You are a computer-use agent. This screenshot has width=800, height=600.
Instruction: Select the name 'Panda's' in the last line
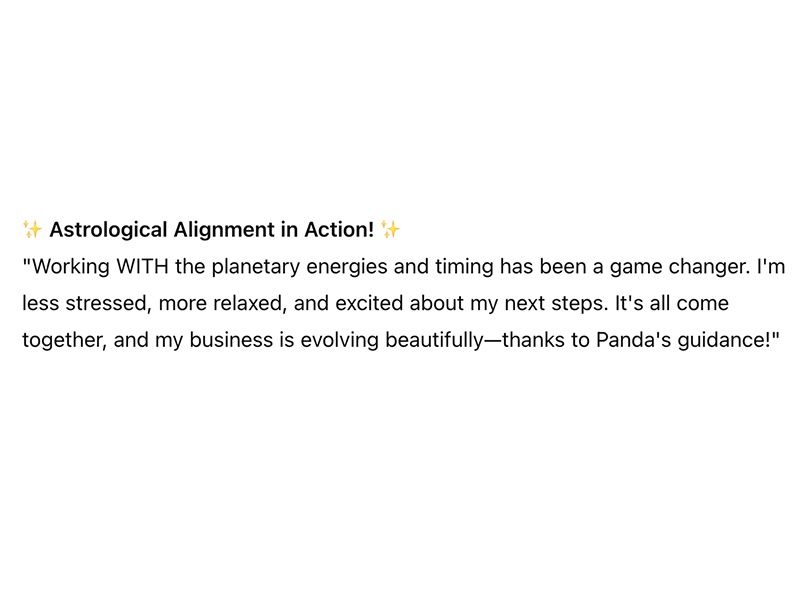[x=633, y=340]
